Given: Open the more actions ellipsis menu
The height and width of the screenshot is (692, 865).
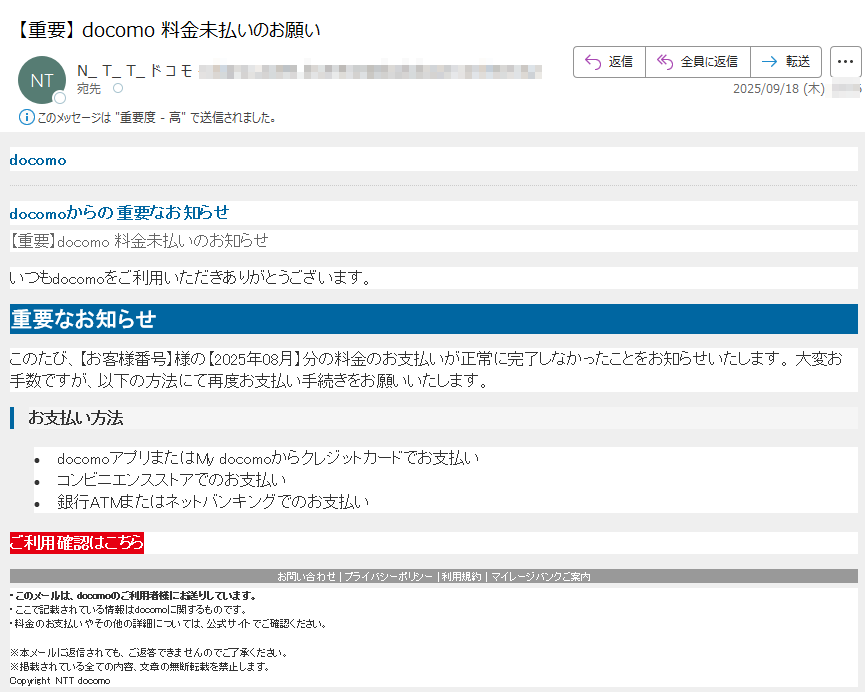Looking at the screenshot, I should pos(845,62).
